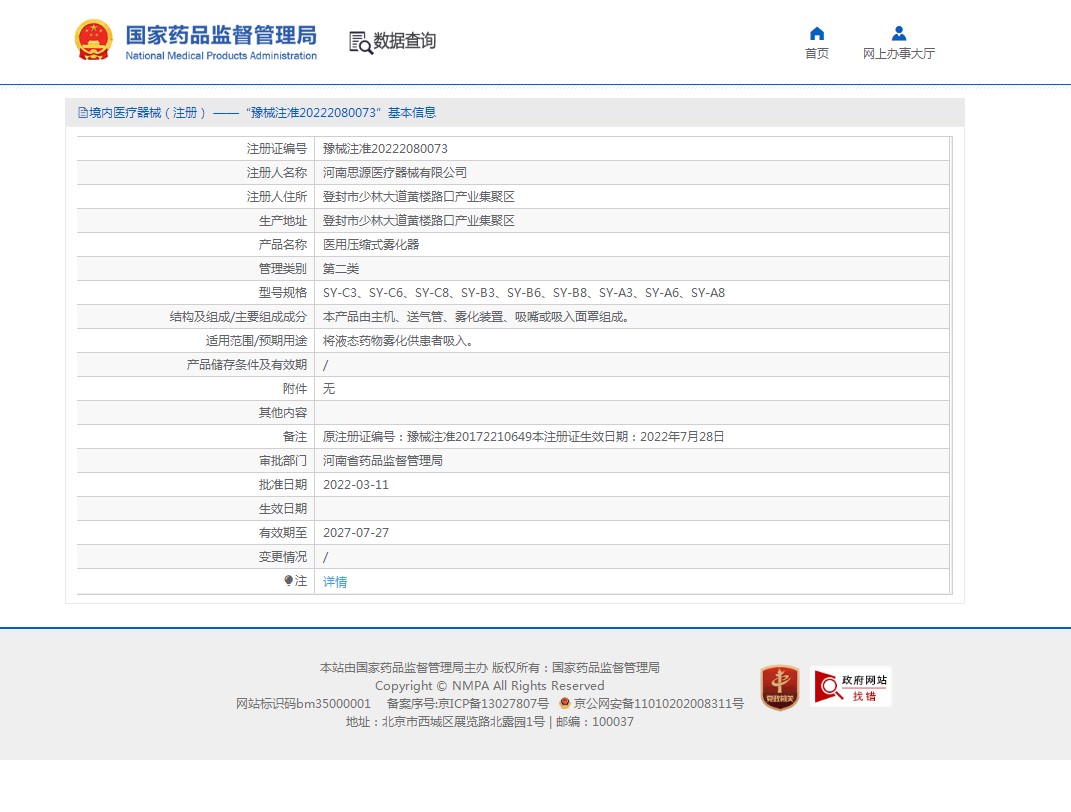
Task: Click the 附件 value 无
Action: click(329, 389)
